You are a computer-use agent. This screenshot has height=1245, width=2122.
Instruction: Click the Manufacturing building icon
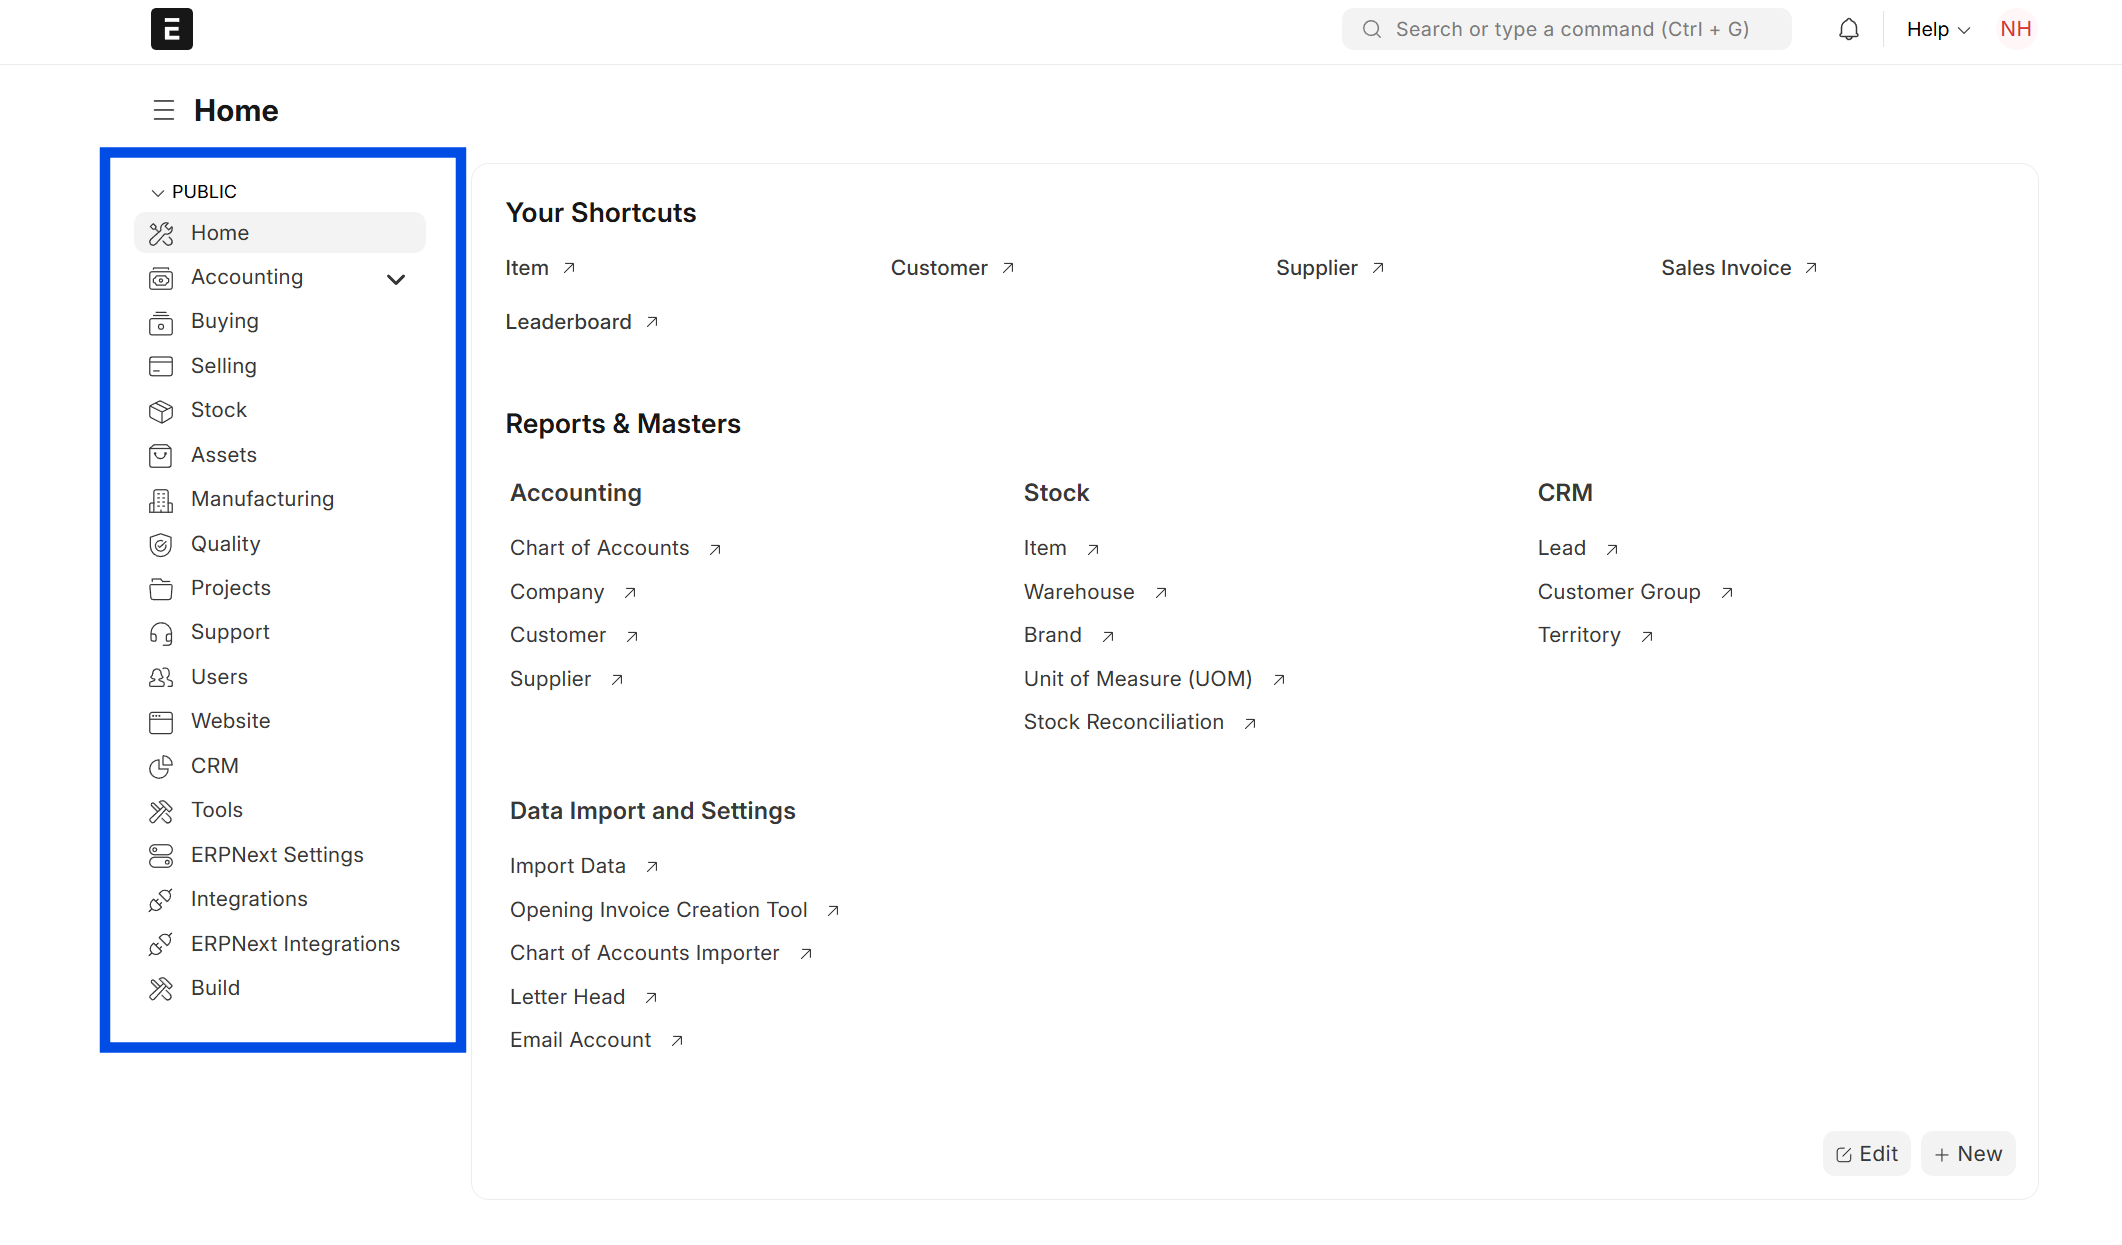tap(160, 500)
